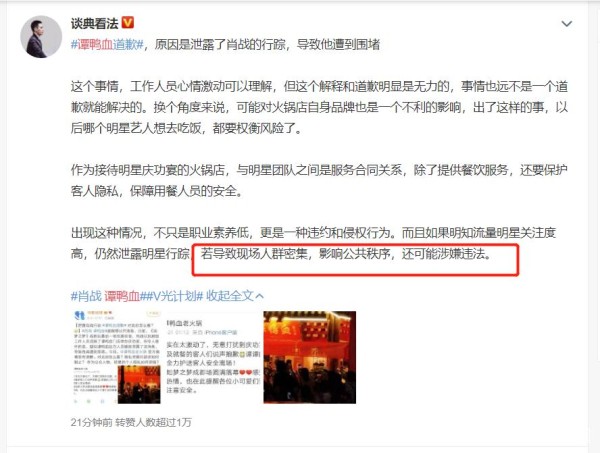Click the 谈典看法 profile avatar
600x453 pixels.
click(x=41, y=37)
